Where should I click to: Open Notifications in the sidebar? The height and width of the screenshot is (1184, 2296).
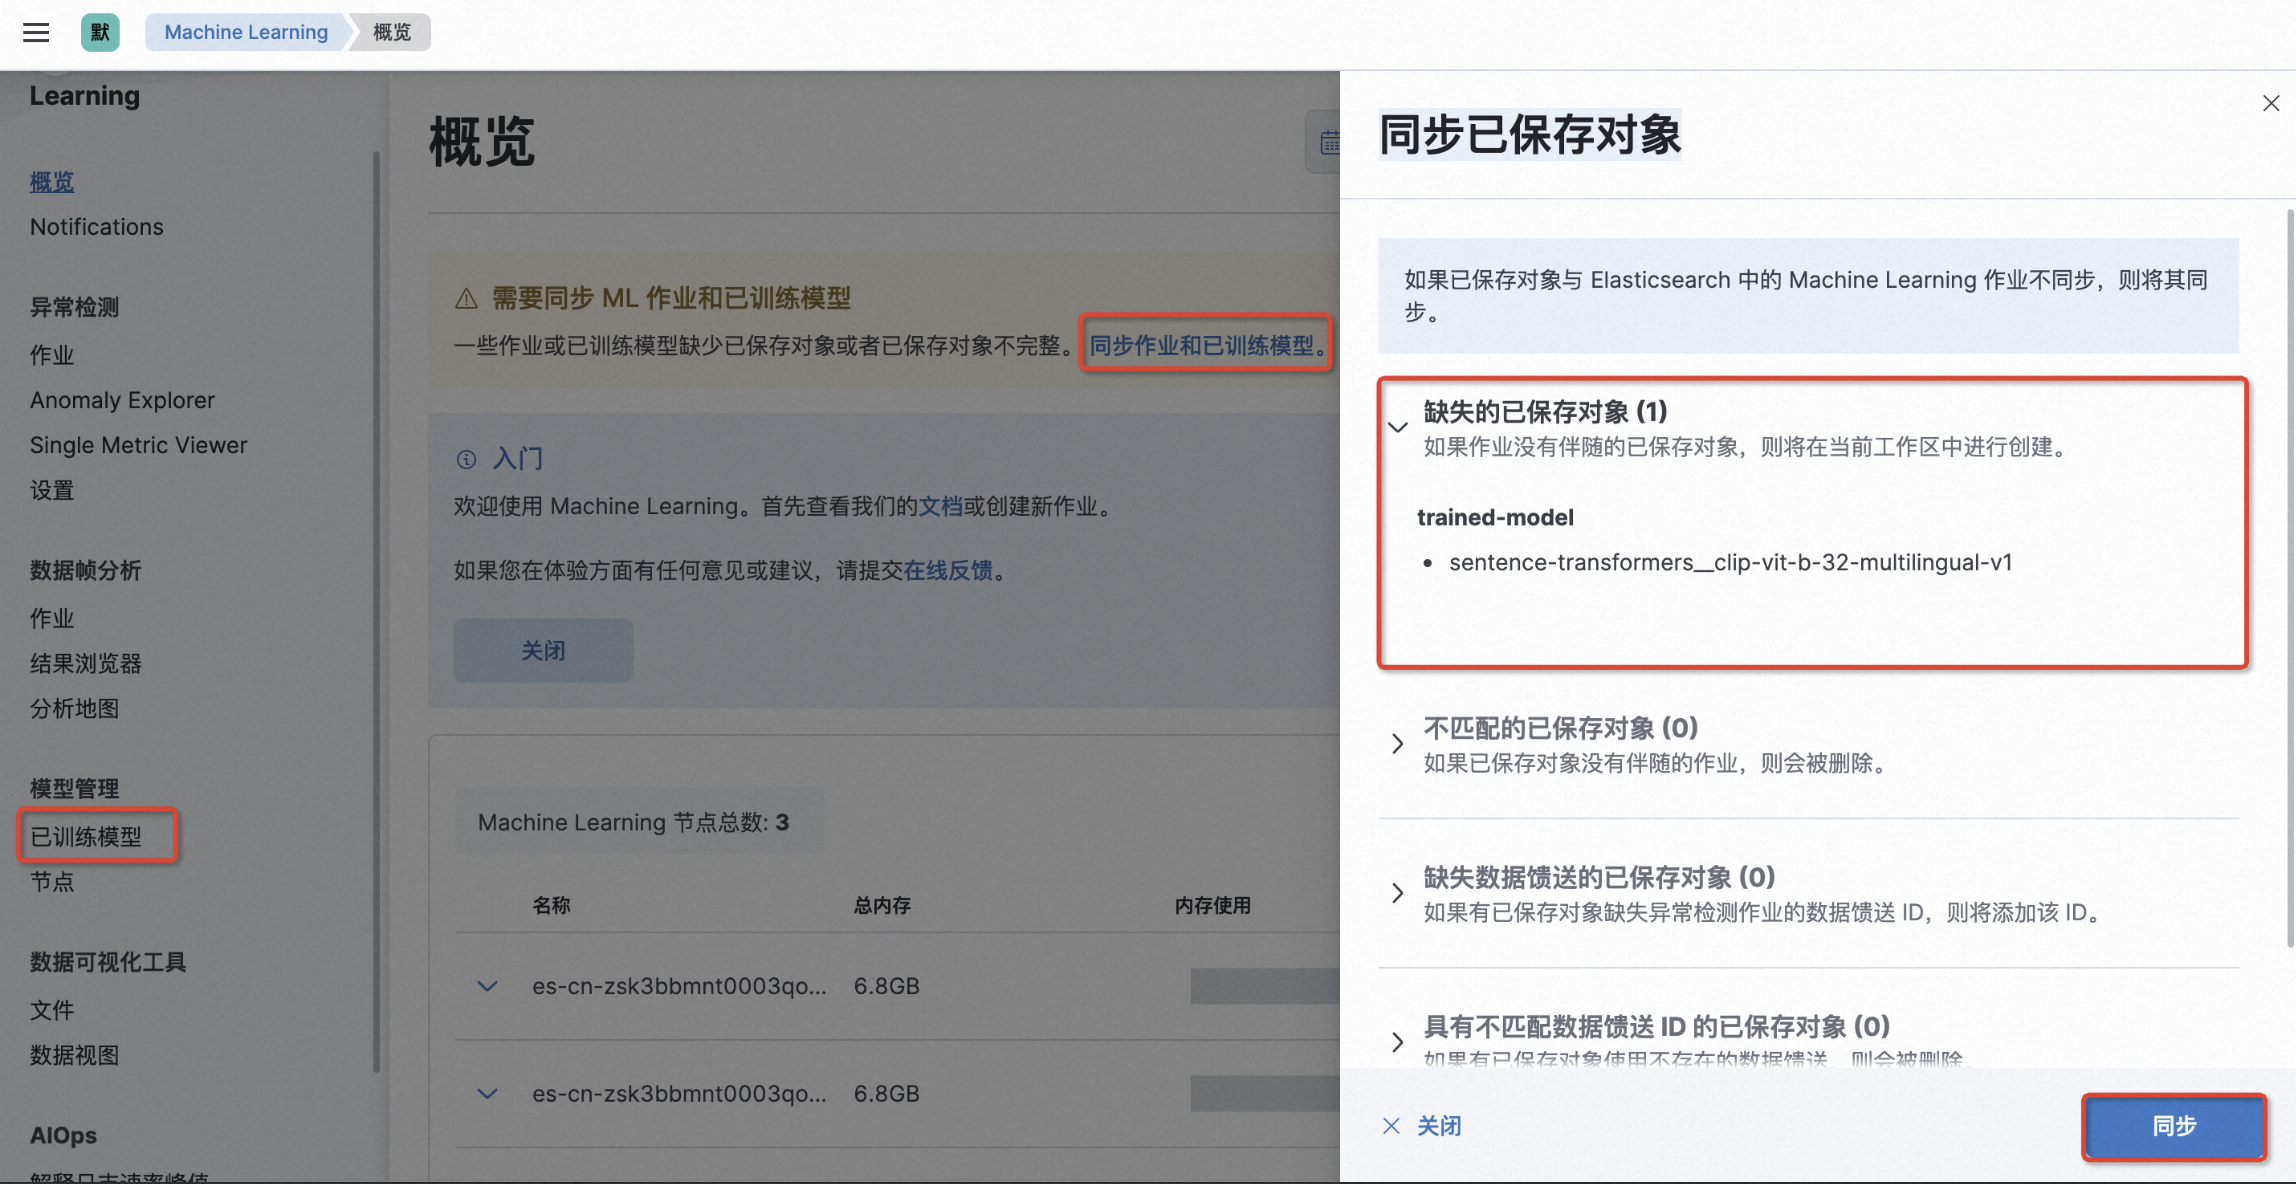(x=97, y=227)
